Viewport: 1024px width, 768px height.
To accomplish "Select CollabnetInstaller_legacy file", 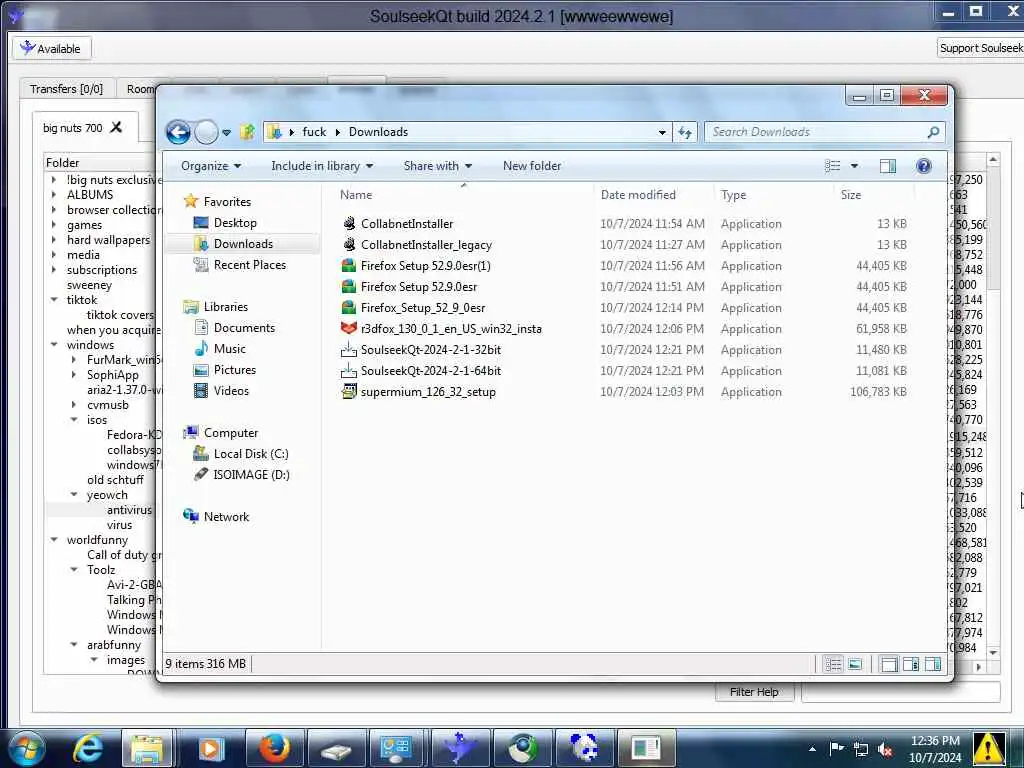I will 426,245.
